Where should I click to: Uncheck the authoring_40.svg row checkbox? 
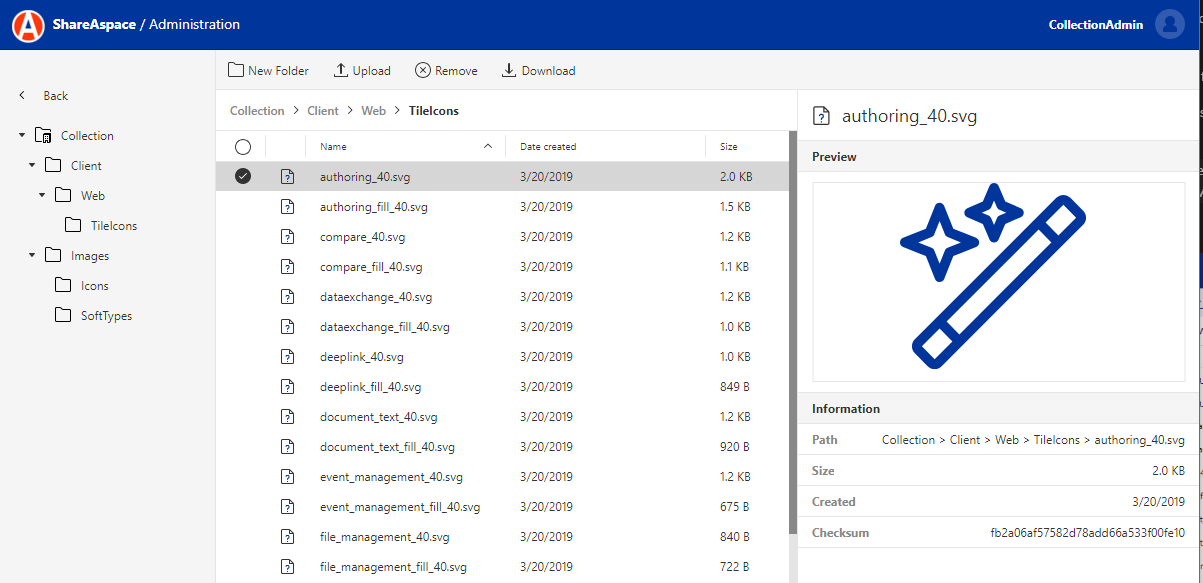coord(242,177)
